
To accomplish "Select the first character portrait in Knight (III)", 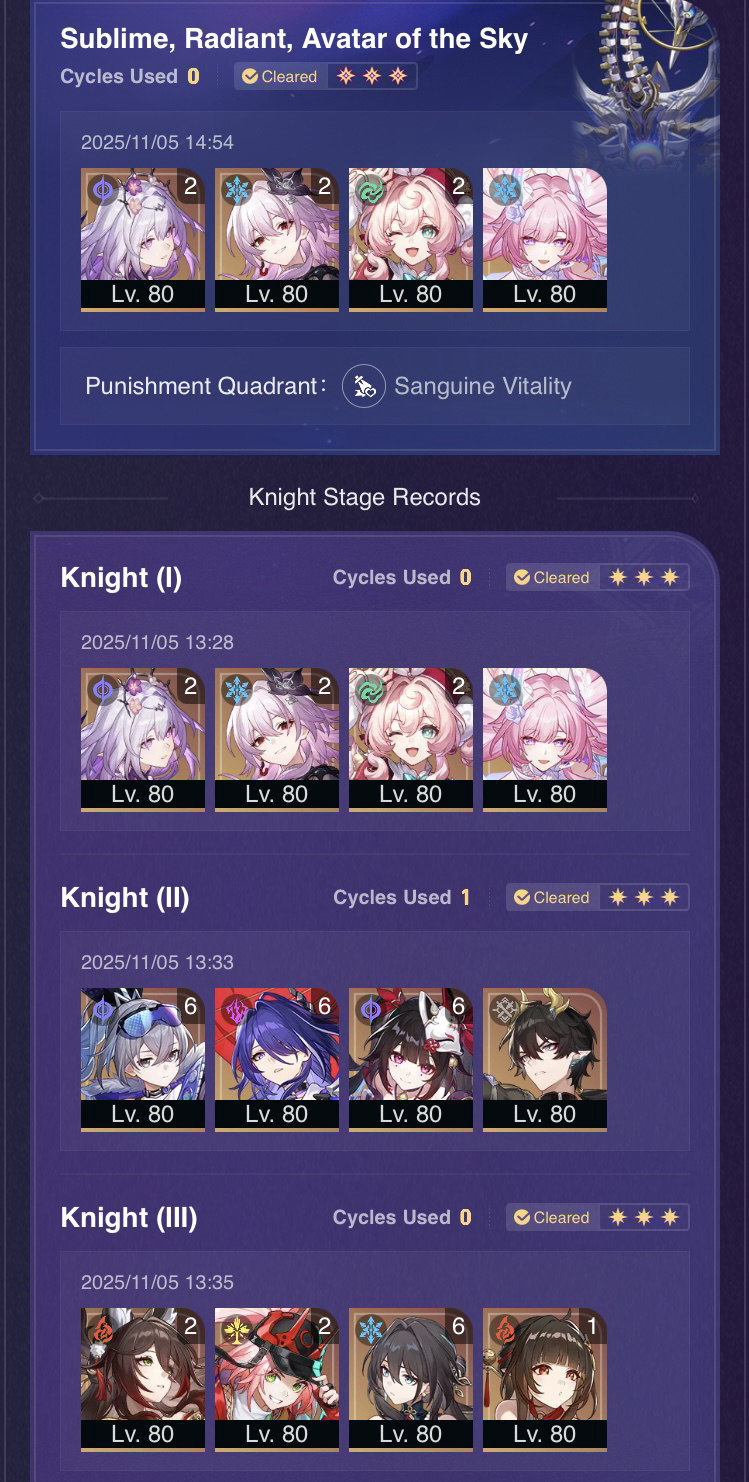I will pyautogui.click(x=143, y=1380).
